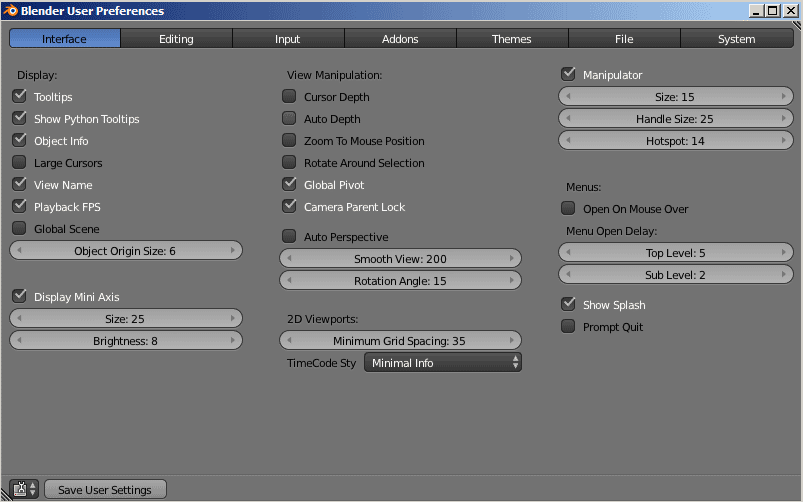803x502 pixels.
Task: Enable Prompt Quit
Action: (x=568, y=326)
